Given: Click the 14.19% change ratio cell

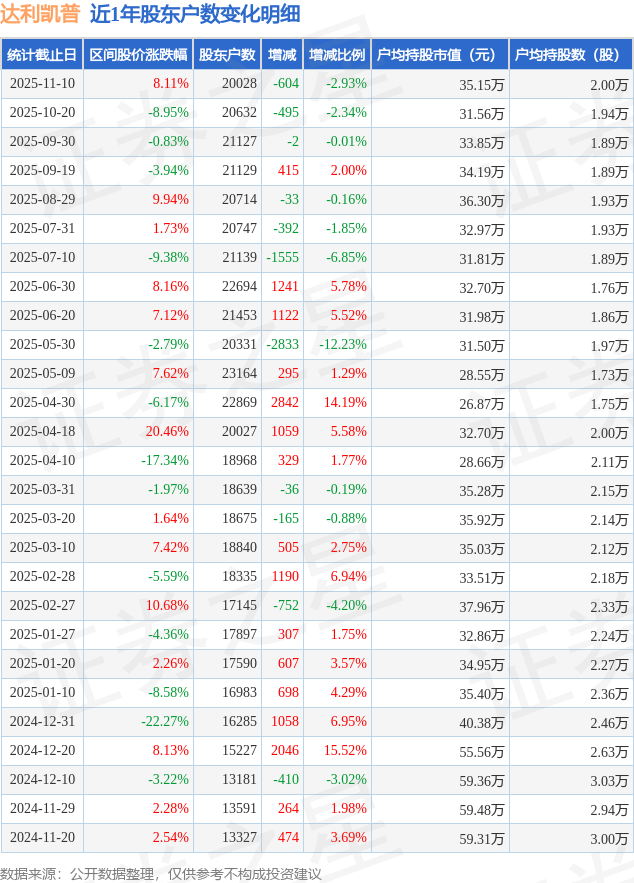Looking at the screenshot, I should coord(345,403).
